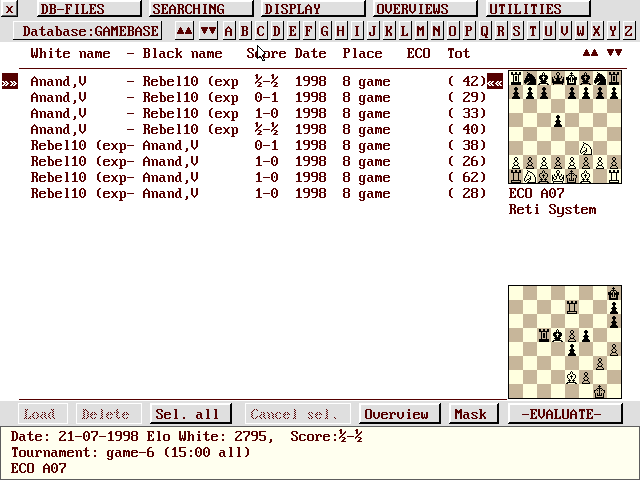This screenshot has width=640, height=480.
Task: Click the left row marker arrow icon
Action: click(x=10, y=82)
